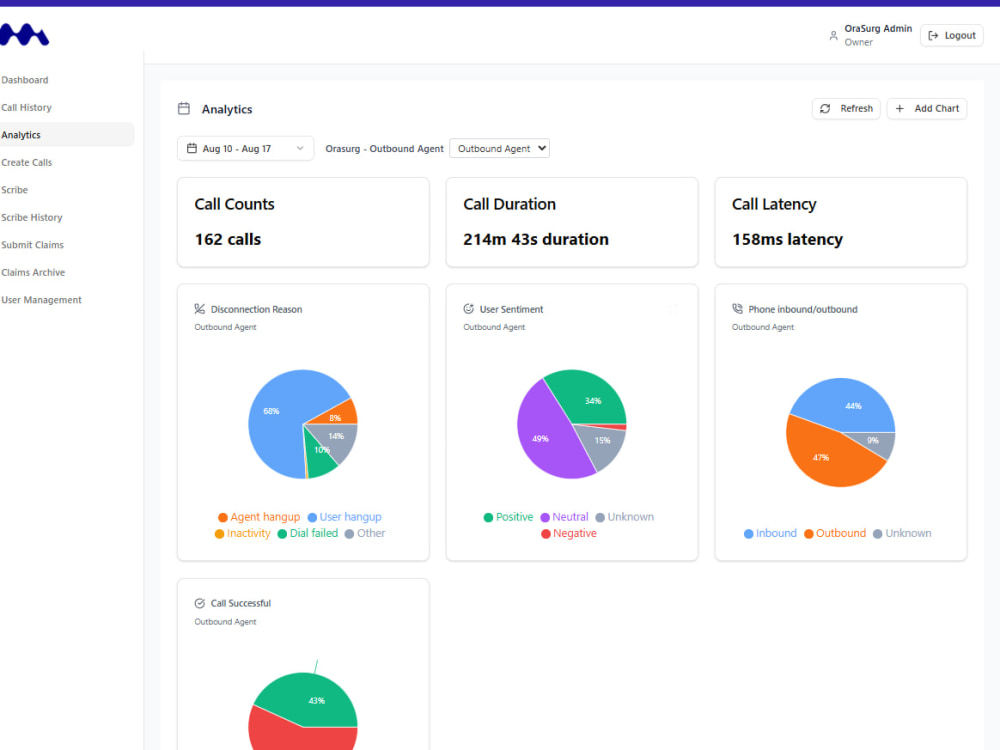Click the Call Counts card
This screenshot has width=1000, height=750.
point(303,222)
